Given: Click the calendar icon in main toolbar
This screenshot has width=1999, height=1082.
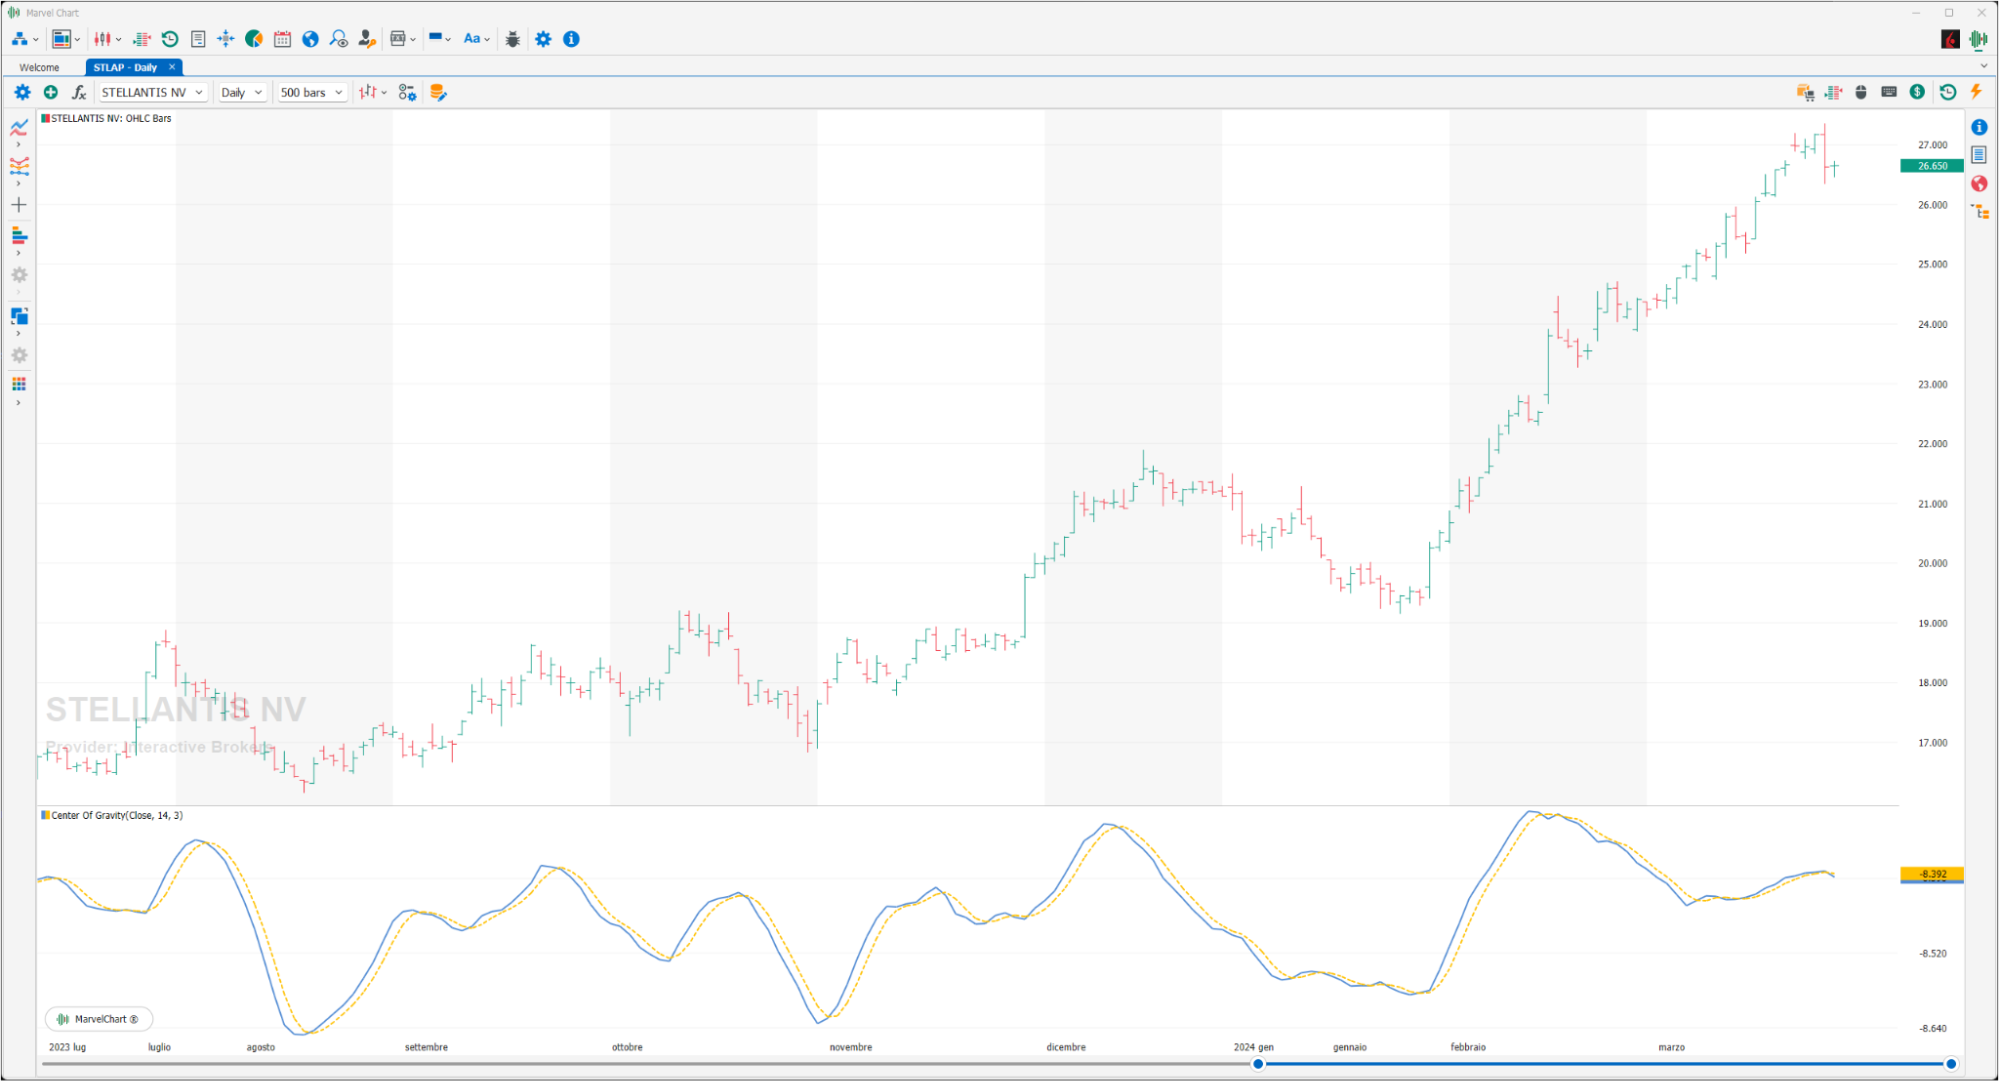Looking at the screenshot, I should pyautogui.click(x=282, y=39).
